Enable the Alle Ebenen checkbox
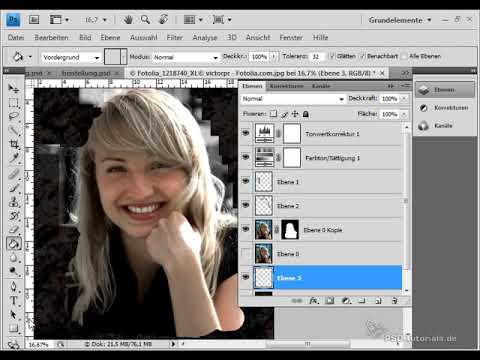 click(404, 56)
